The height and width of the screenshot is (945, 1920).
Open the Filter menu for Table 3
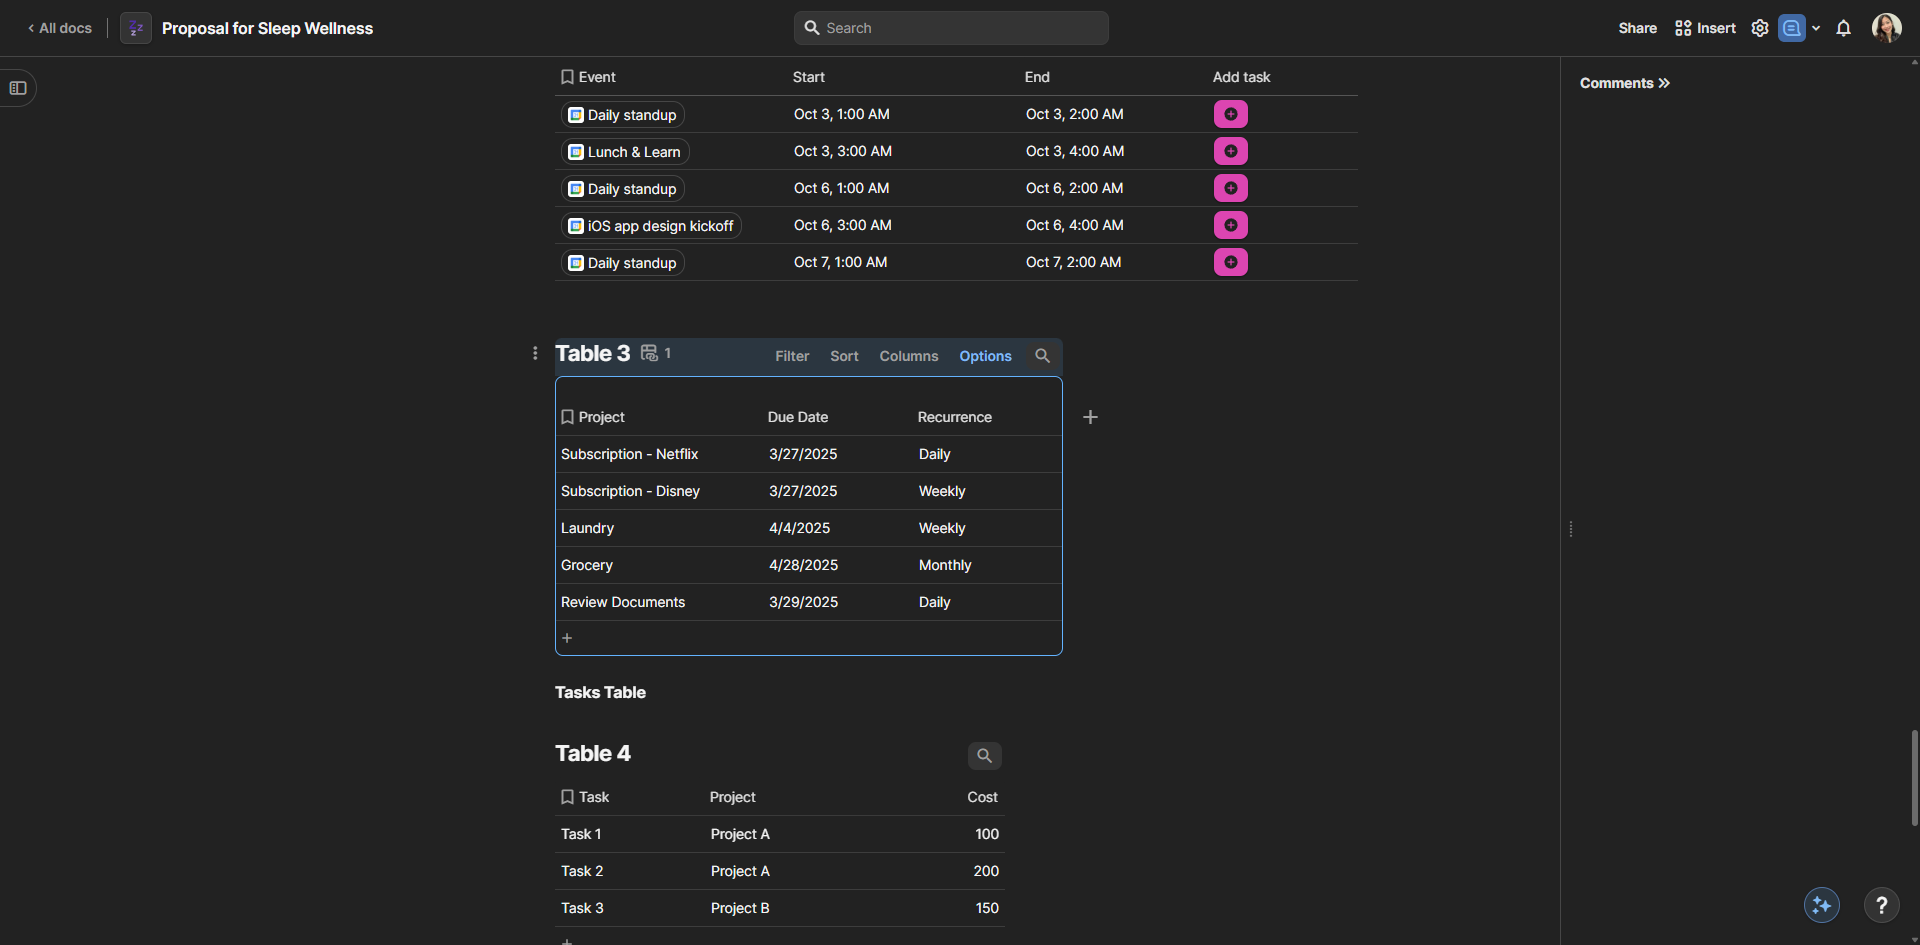coord(792,356)
